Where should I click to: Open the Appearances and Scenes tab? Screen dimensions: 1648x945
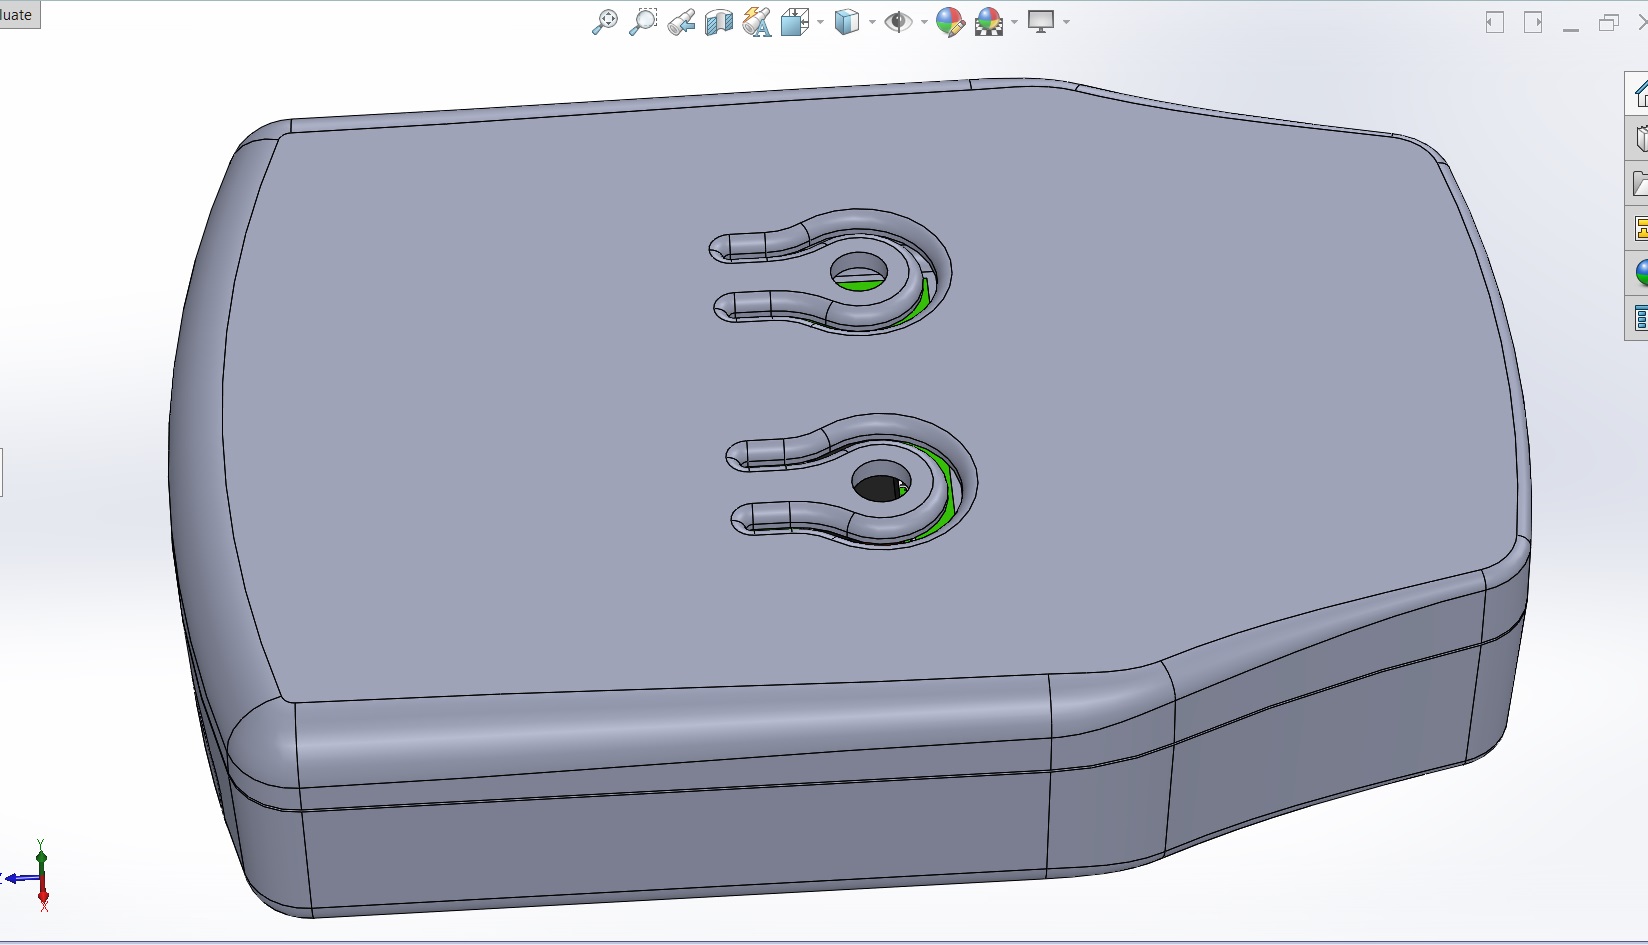pyautogui.click(x=1638, y=273)
